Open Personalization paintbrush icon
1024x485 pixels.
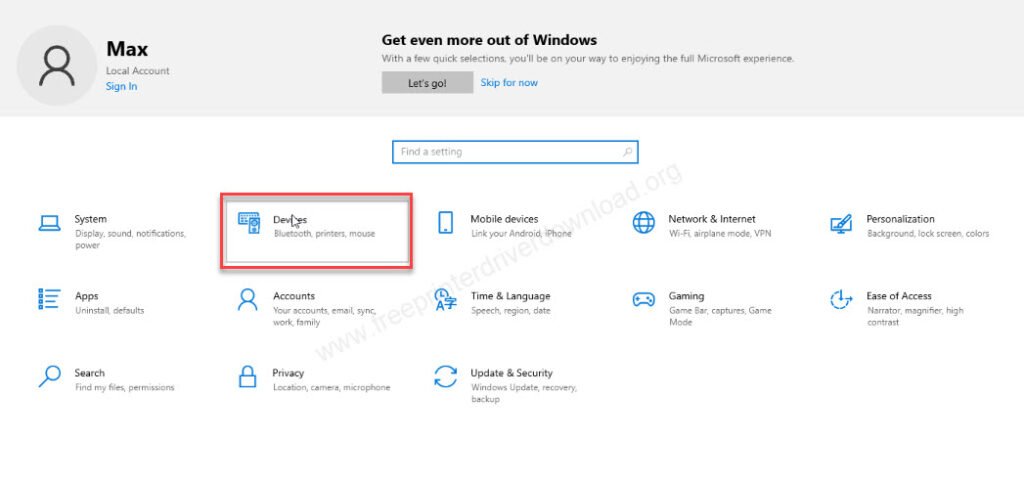click(x=841, y=223)
